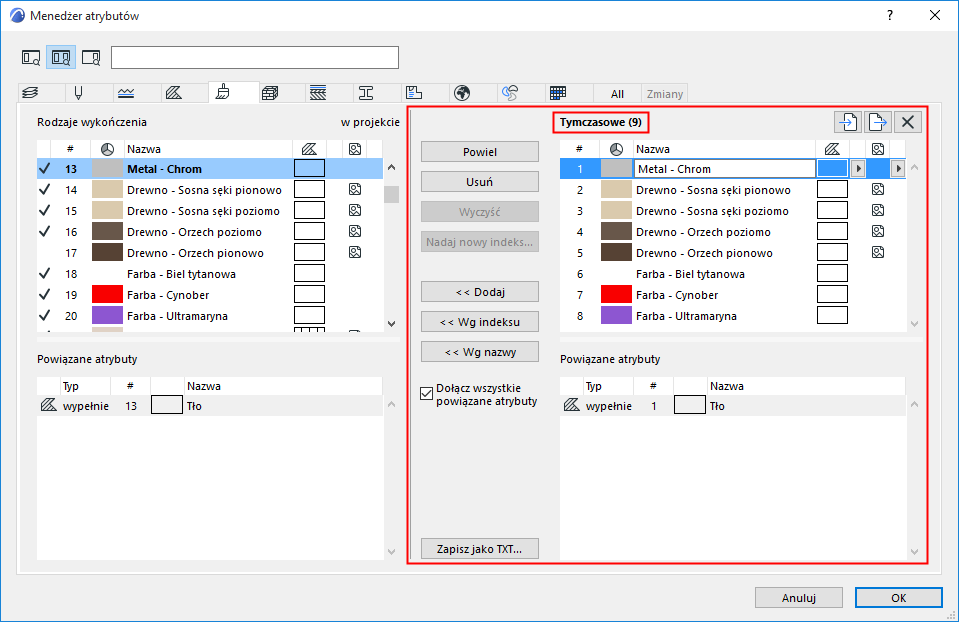
Task: Open the Zone categories attribute tab
Action: 414,93
